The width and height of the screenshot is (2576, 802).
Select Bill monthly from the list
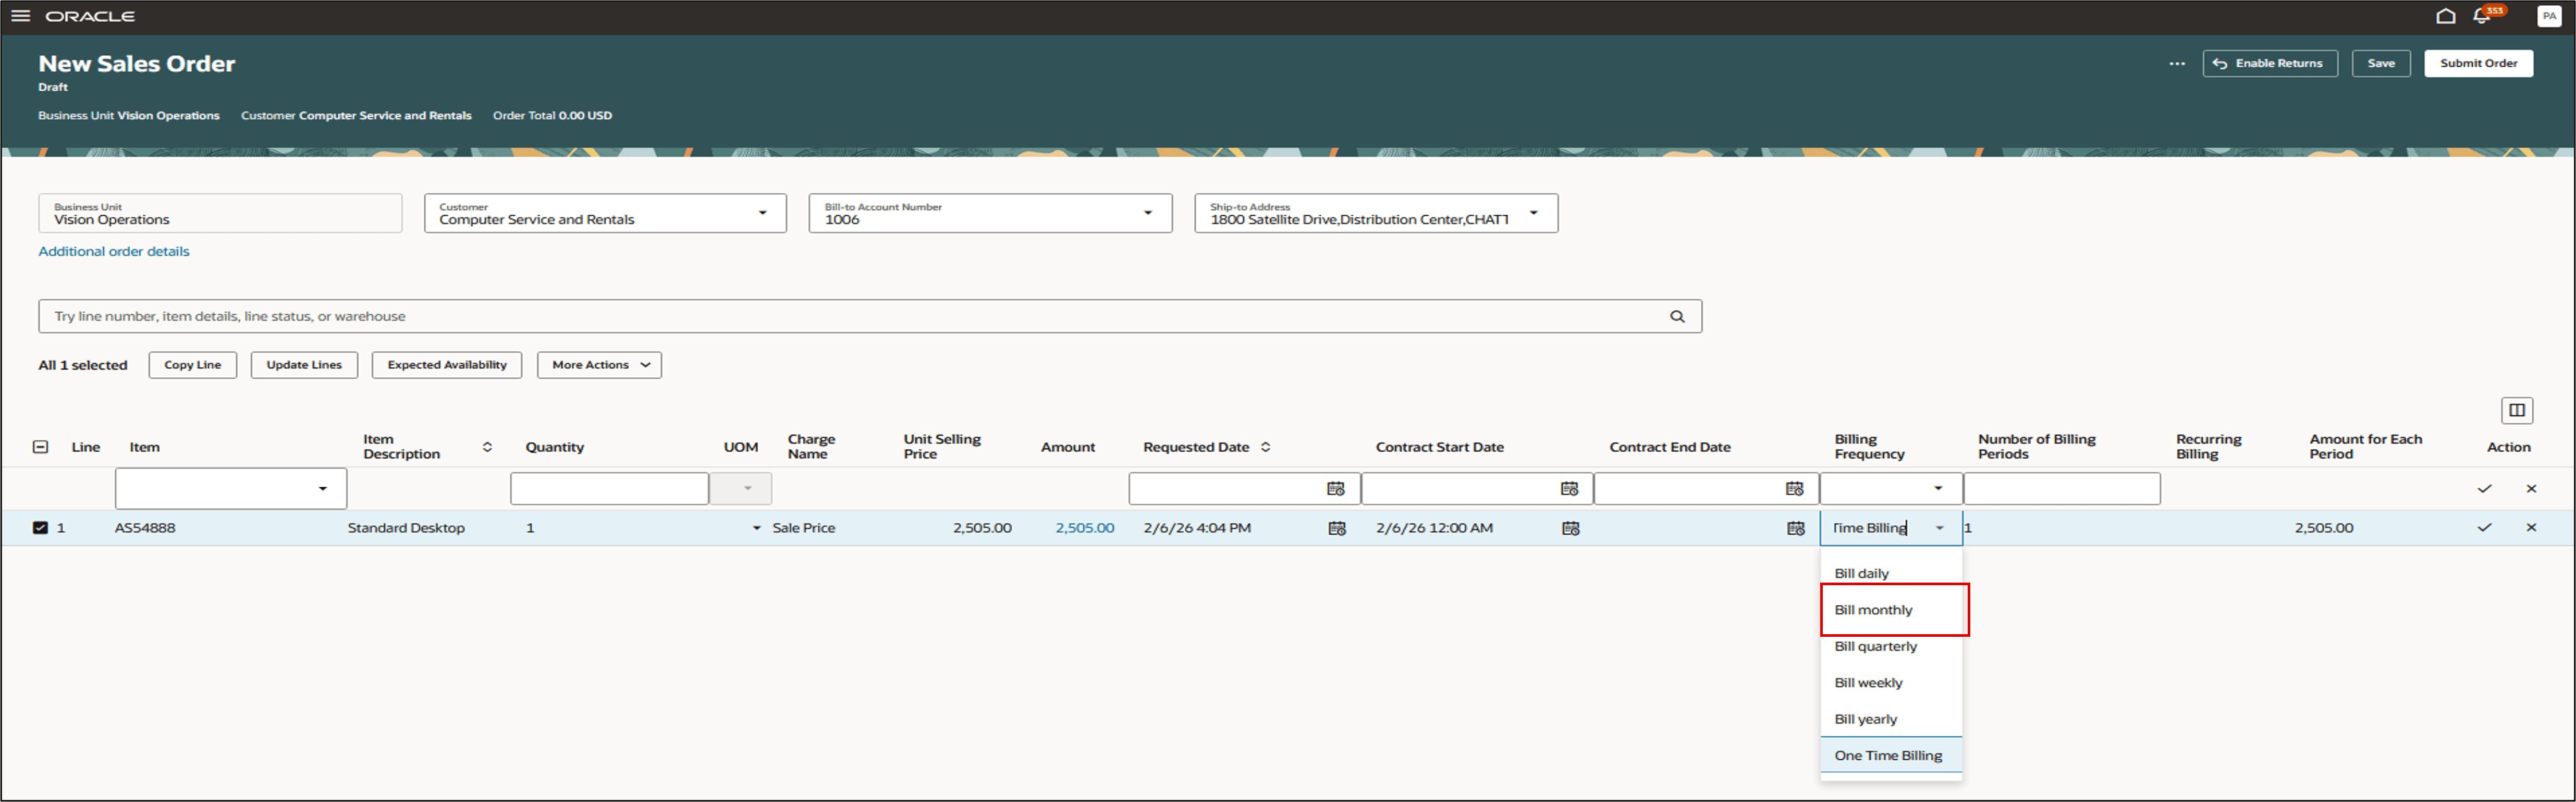point(1873,610)
